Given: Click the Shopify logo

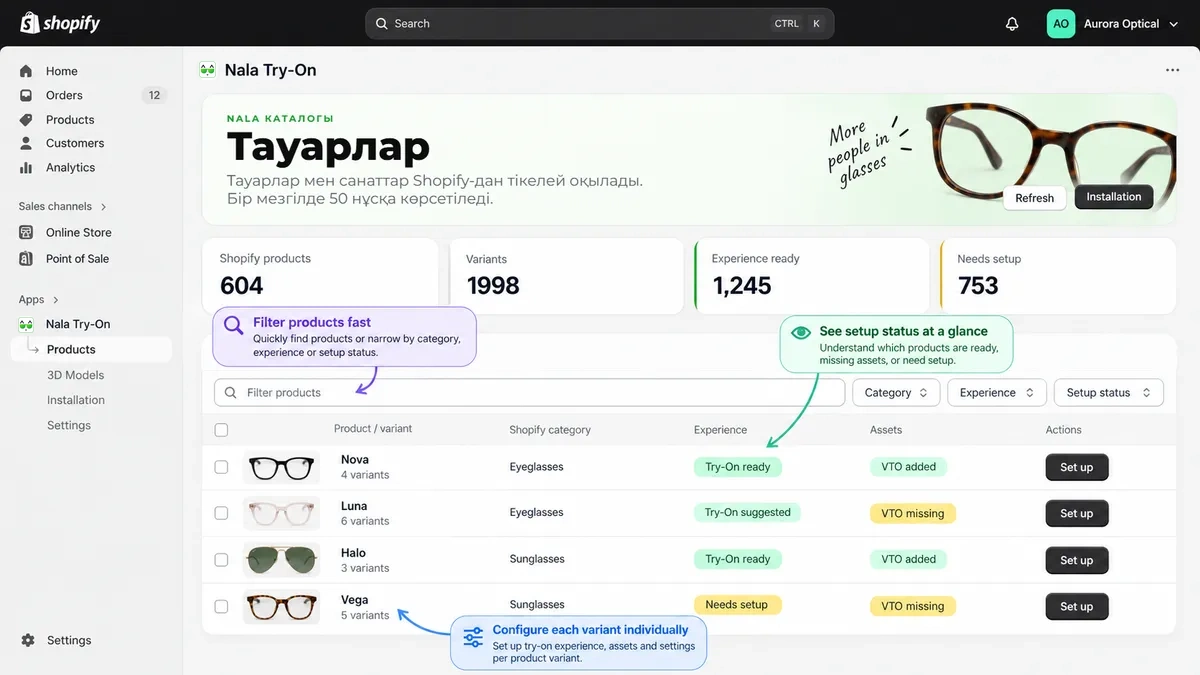Looking at the screenshot, I should point(60,23).
